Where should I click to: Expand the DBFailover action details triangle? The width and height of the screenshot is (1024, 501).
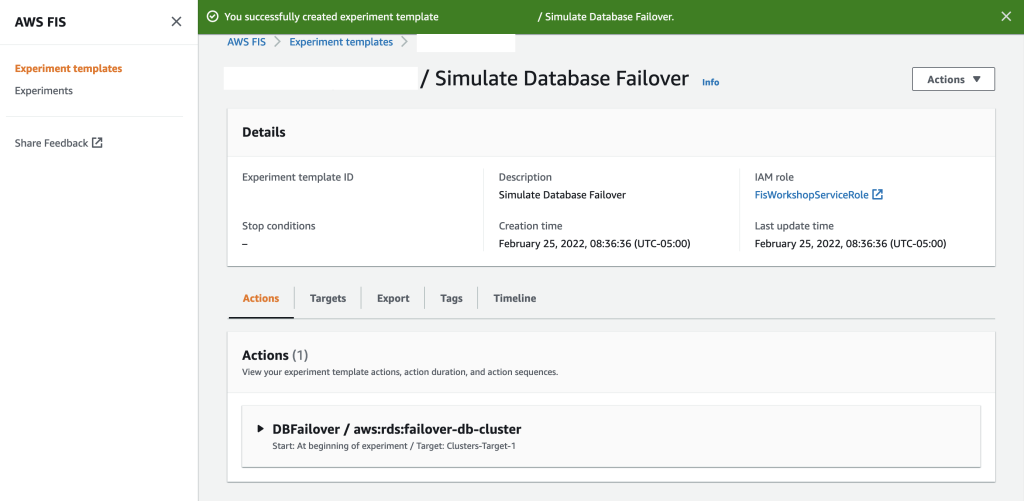261,429
